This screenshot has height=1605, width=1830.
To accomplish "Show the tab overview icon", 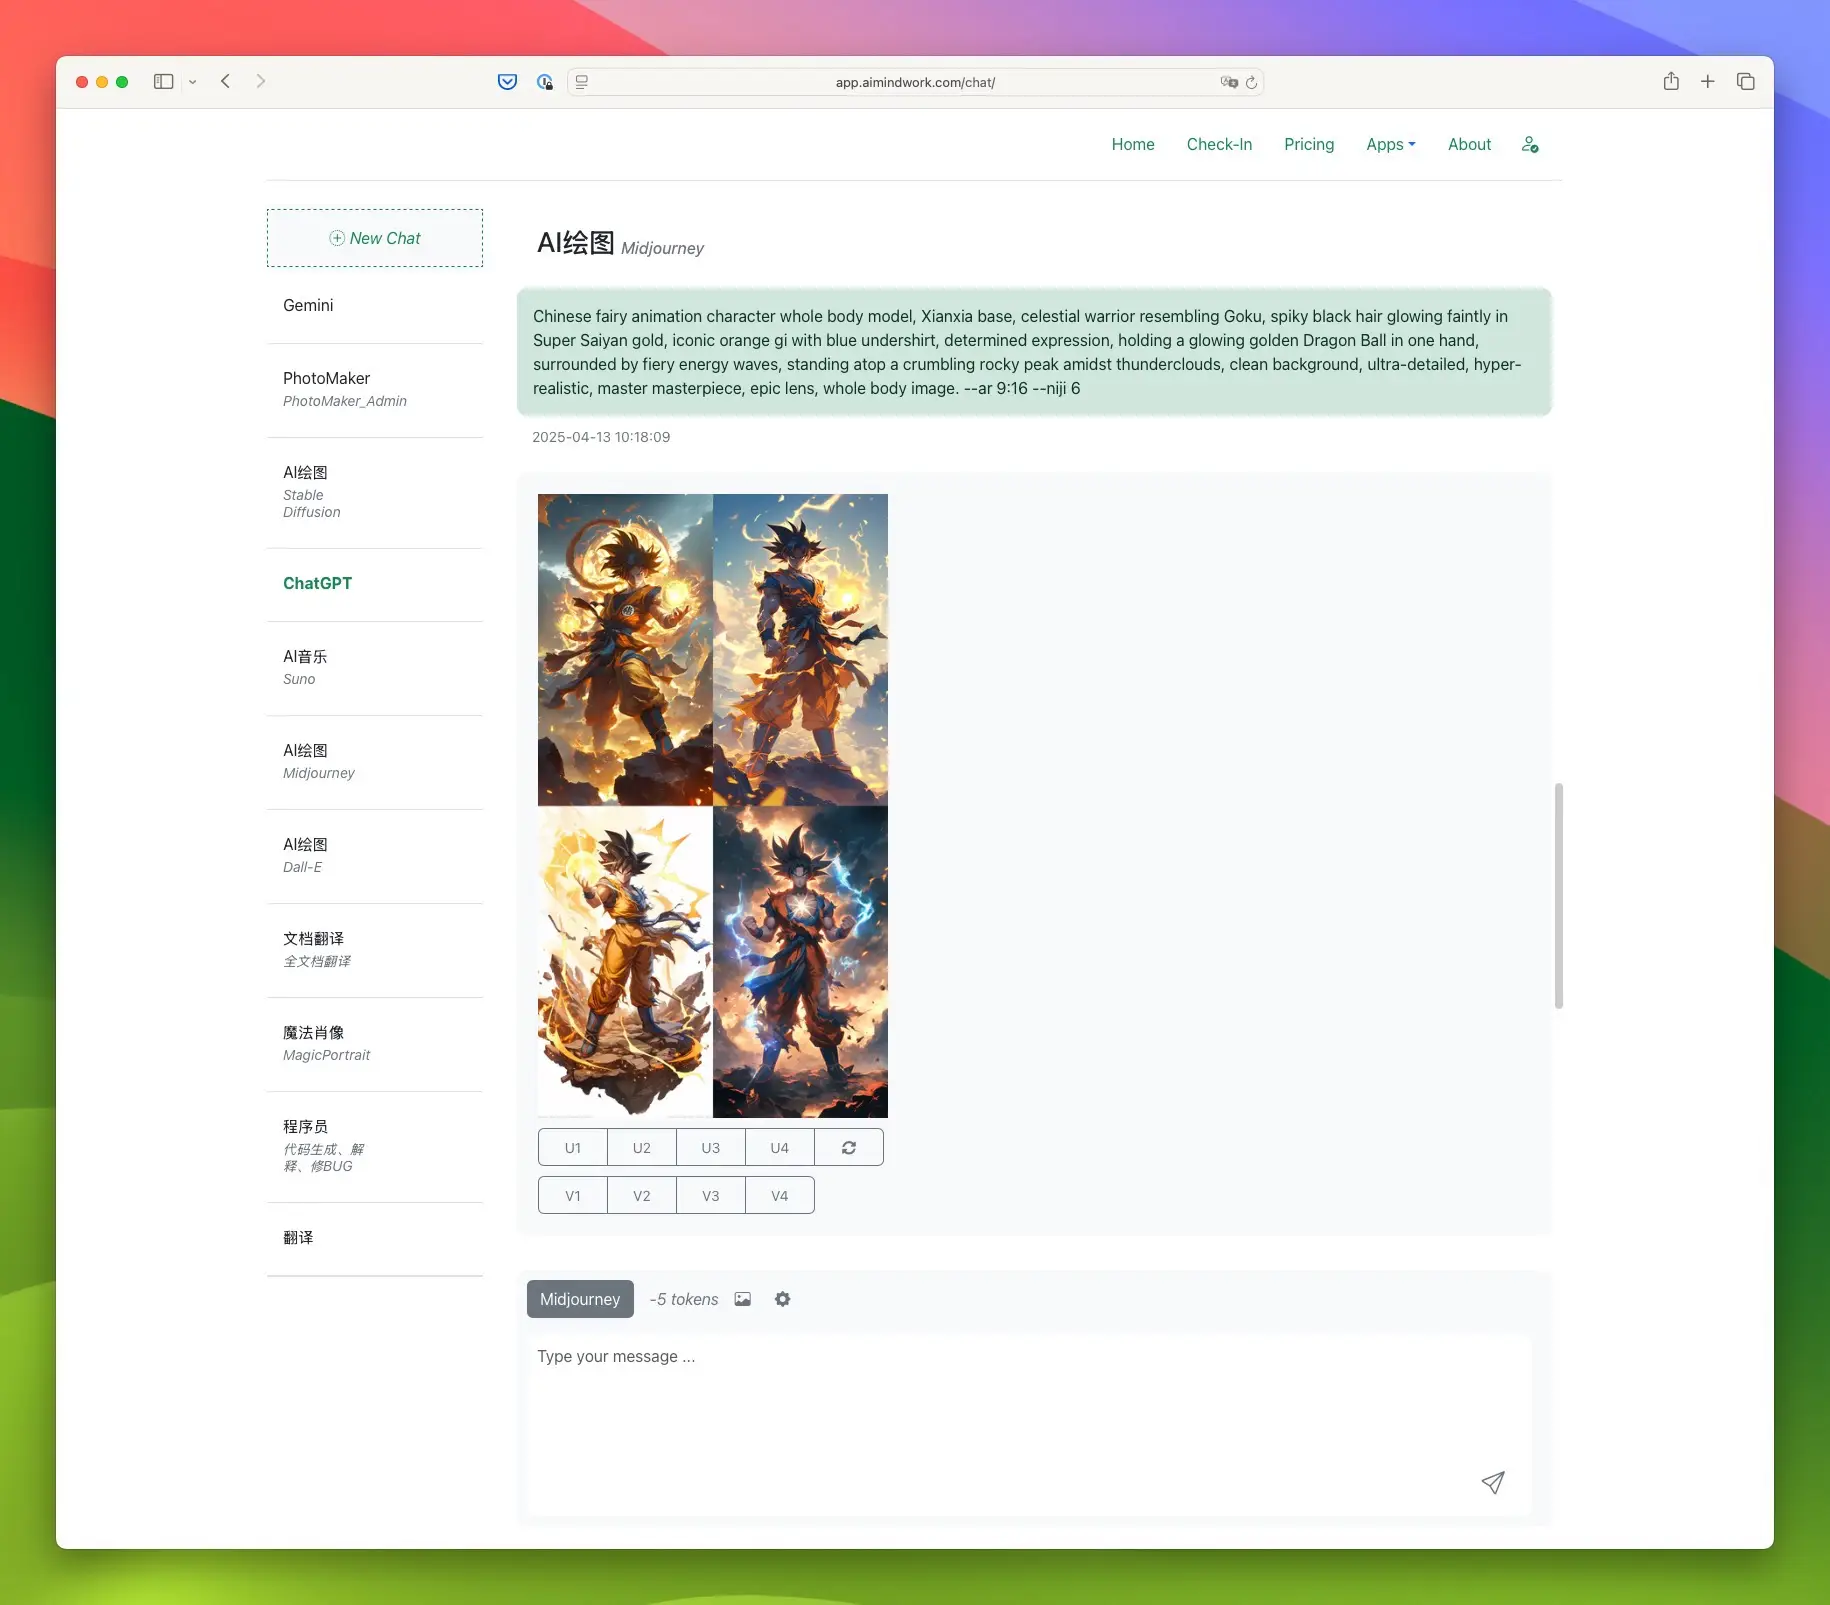I will 1746,82.
